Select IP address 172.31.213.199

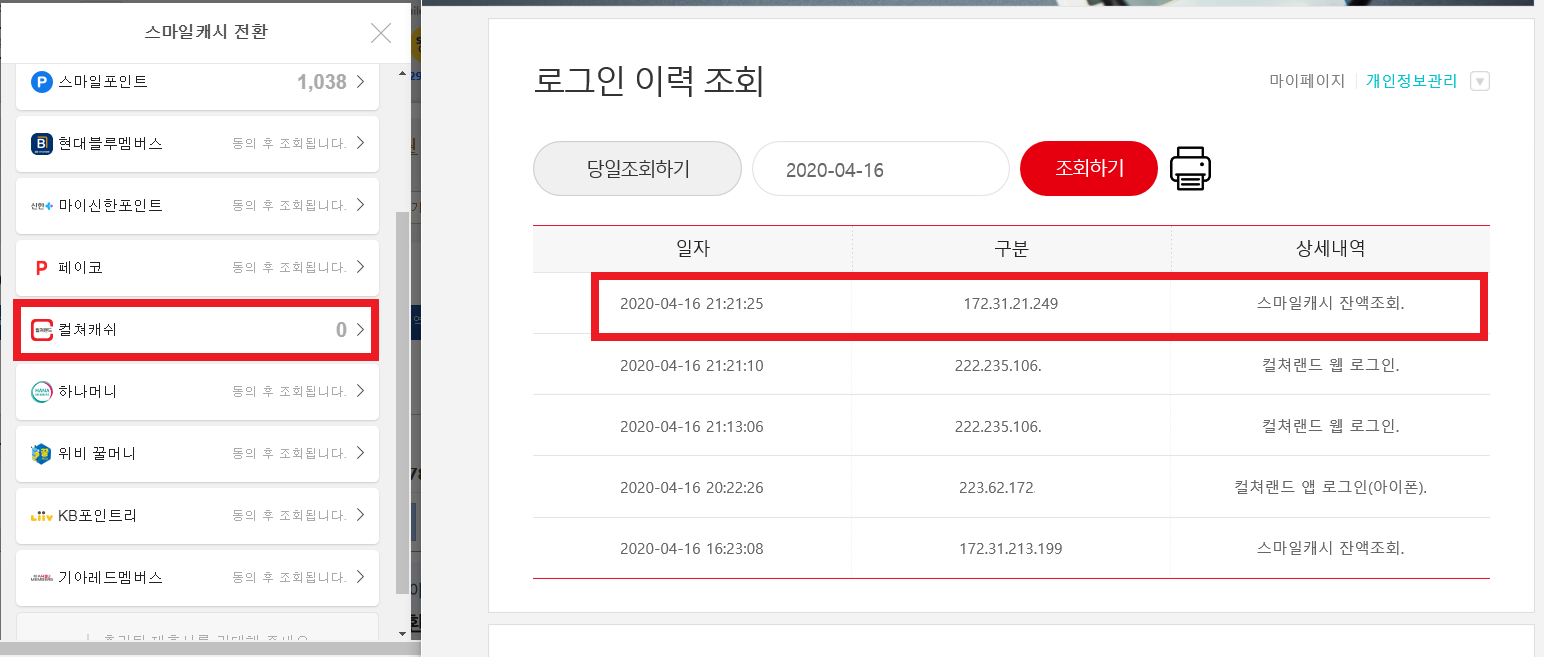(x=1011, y=549)
